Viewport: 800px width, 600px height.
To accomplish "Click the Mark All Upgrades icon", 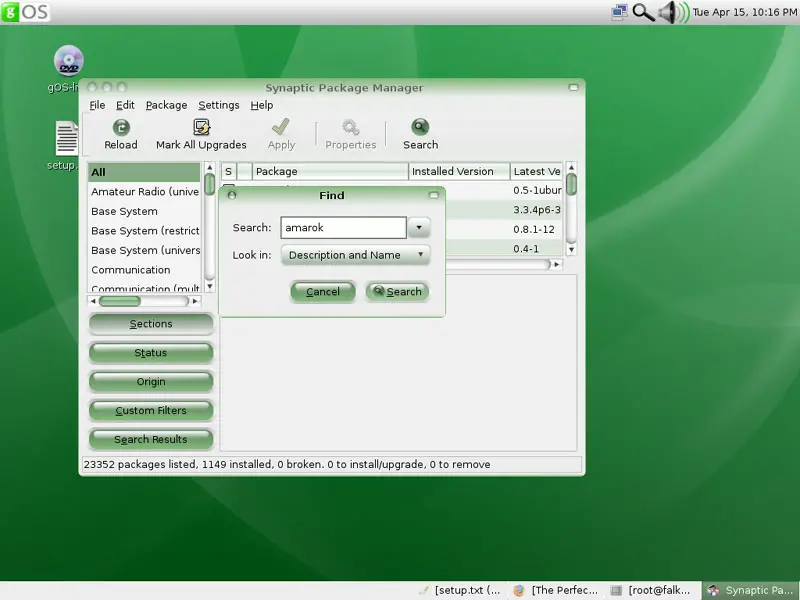I will [x=202, y=128].
